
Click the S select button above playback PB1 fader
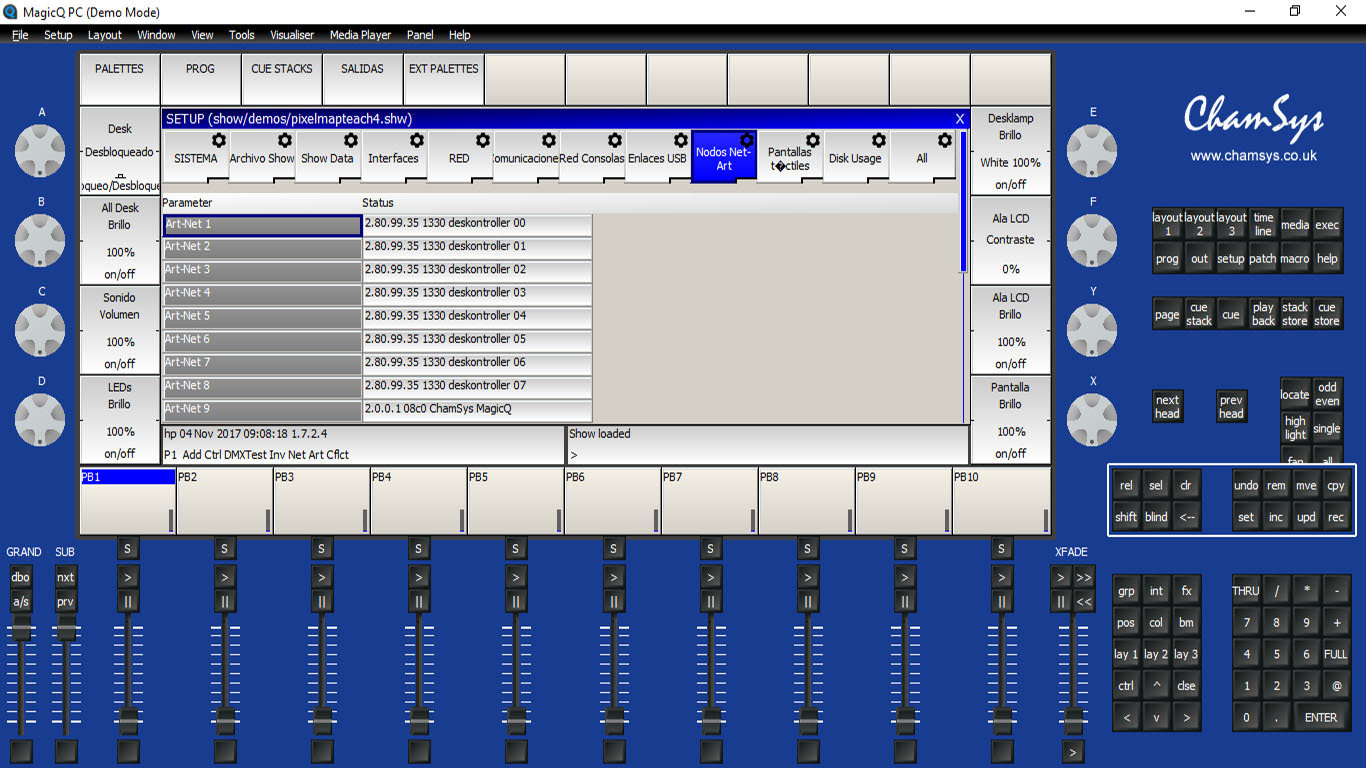tap(128, 548)
